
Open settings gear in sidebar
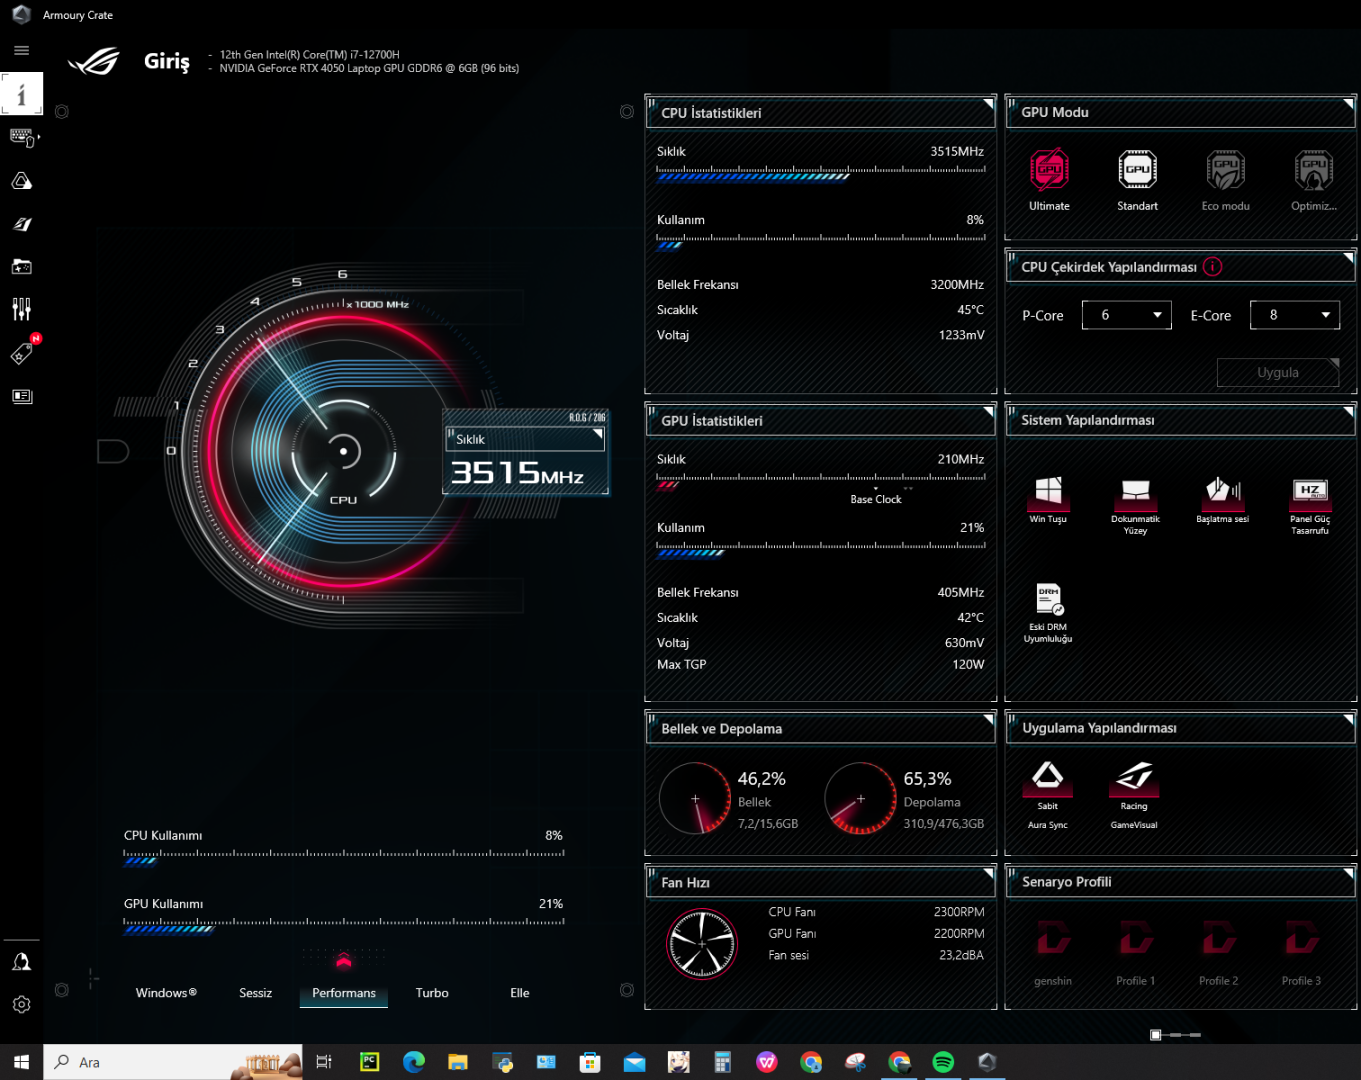tap(21, 1004)
